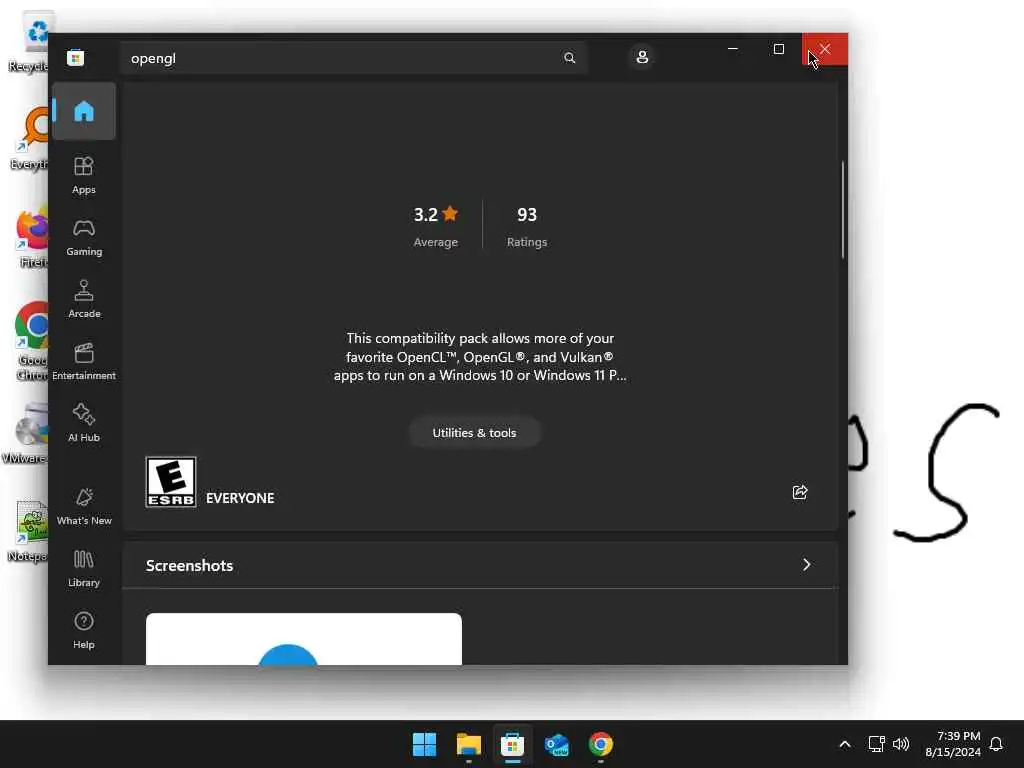Image resolution: width=1024 pixels, height=768 pixels.
Task: Launch Chrome from the taskbar
Action: click(601, 744)
